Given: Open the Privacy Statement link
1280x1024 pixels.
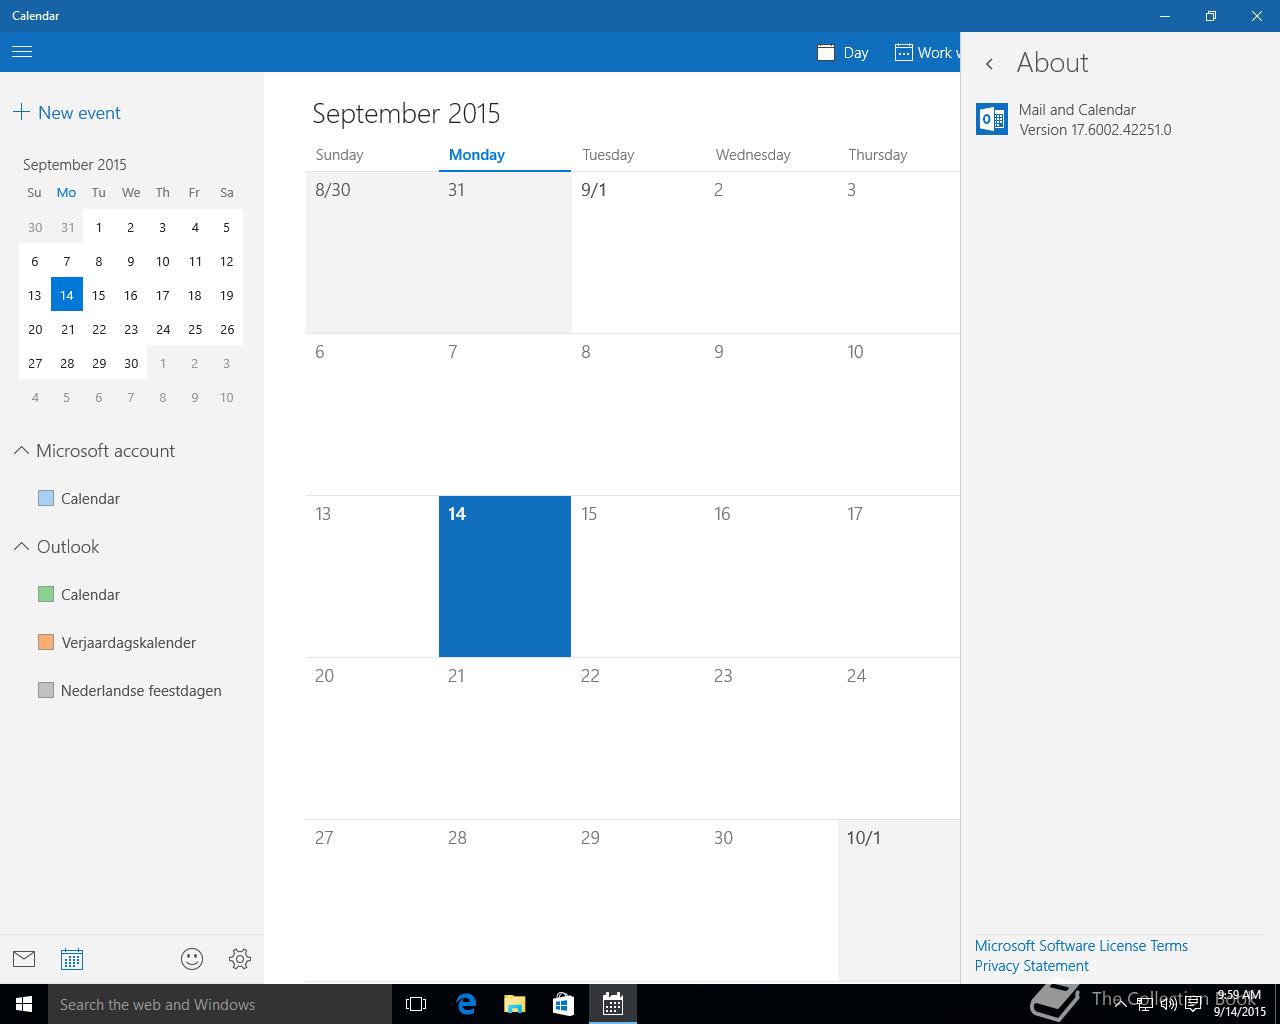Looking at the screenshot, I should [x=1031, y=966].
